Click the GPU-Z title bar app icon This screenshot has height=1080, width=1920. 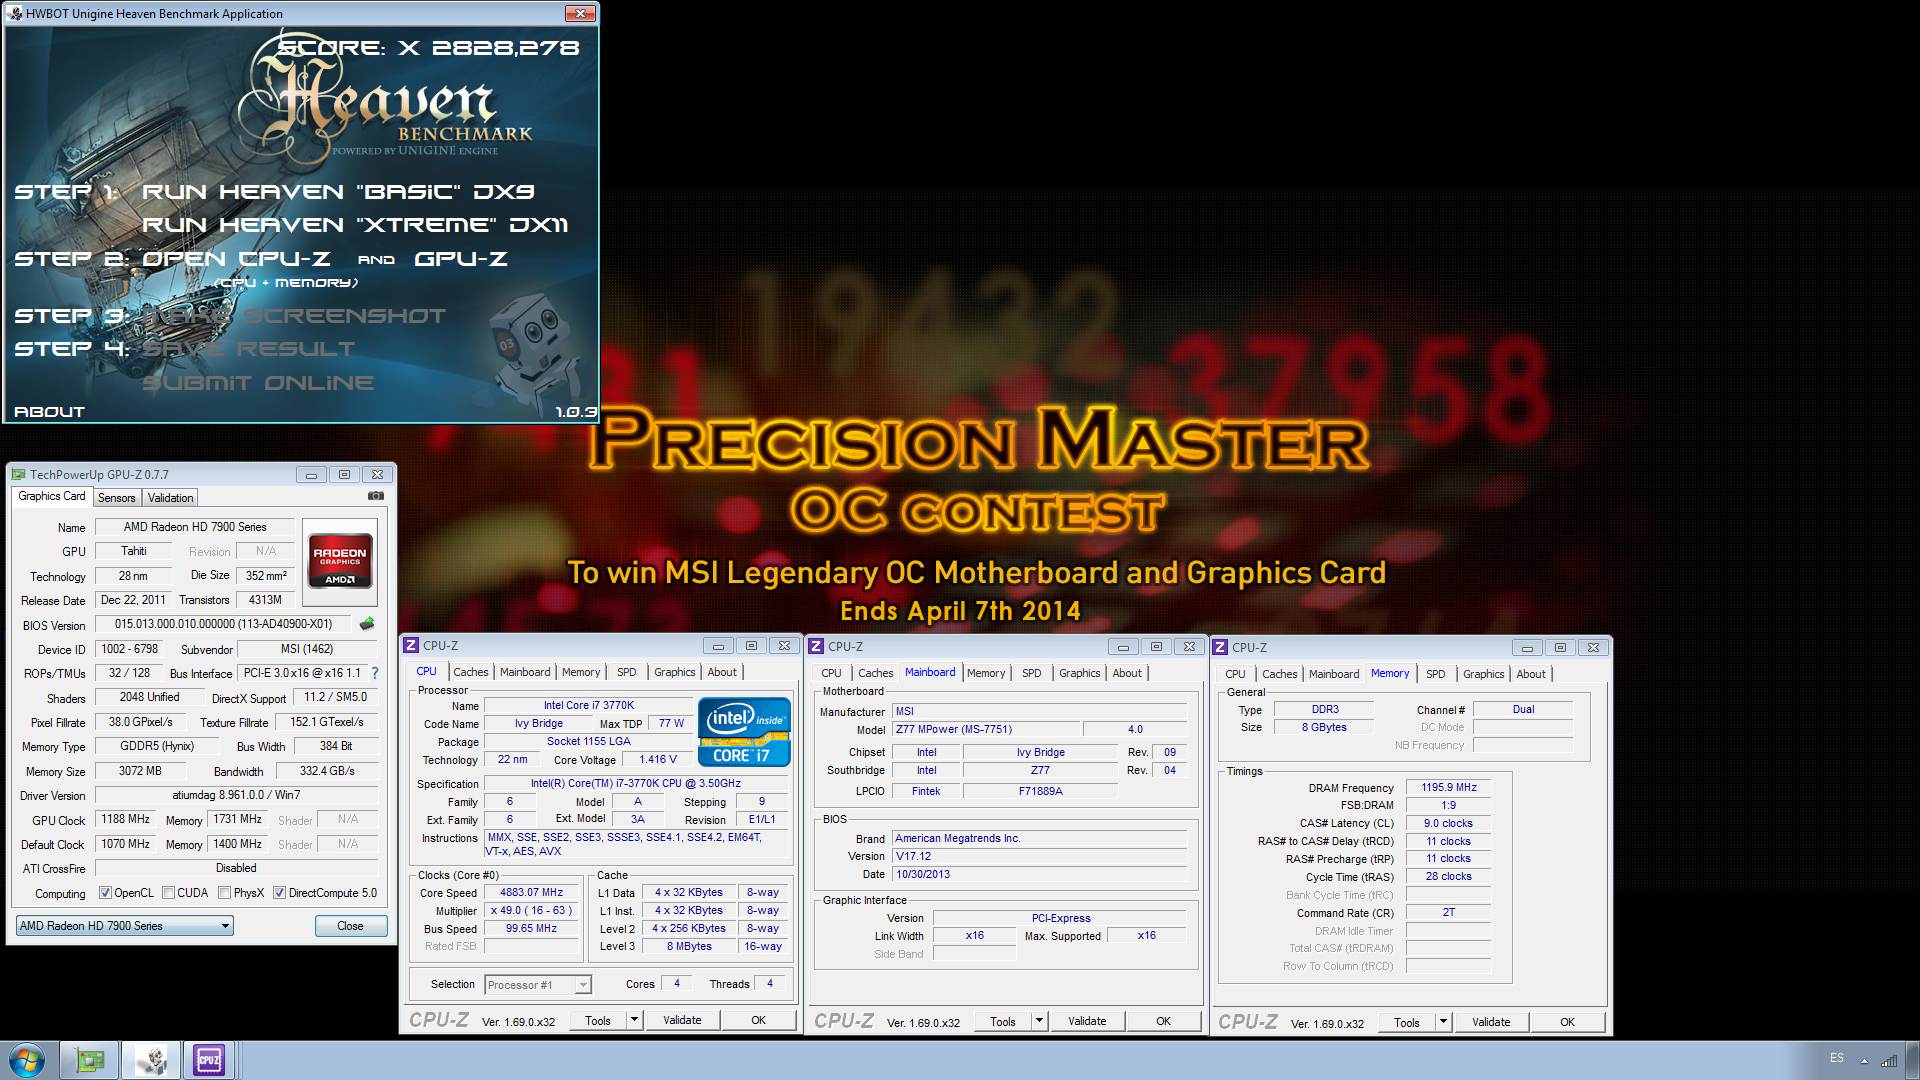point(19,475)
